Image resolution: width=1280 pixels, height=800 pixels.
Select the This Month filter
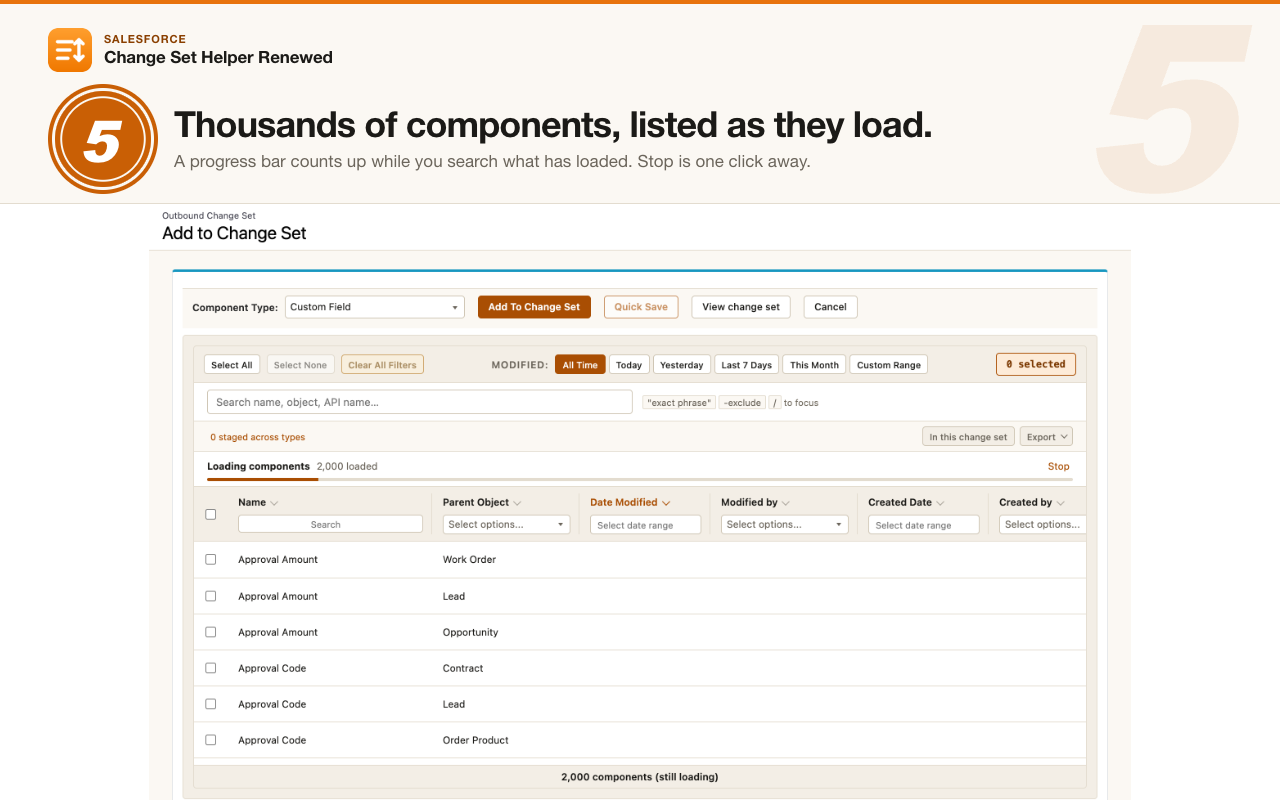click(x=814, y=365)
